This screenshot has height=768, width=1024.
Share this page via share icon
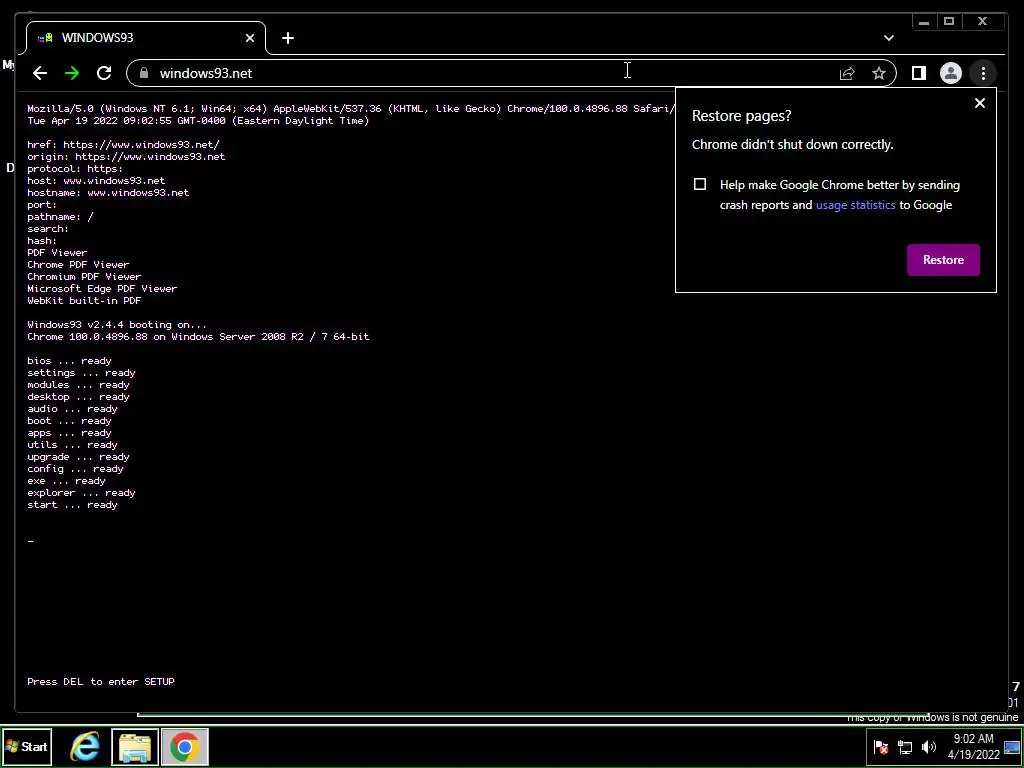(x=847, y=73)
